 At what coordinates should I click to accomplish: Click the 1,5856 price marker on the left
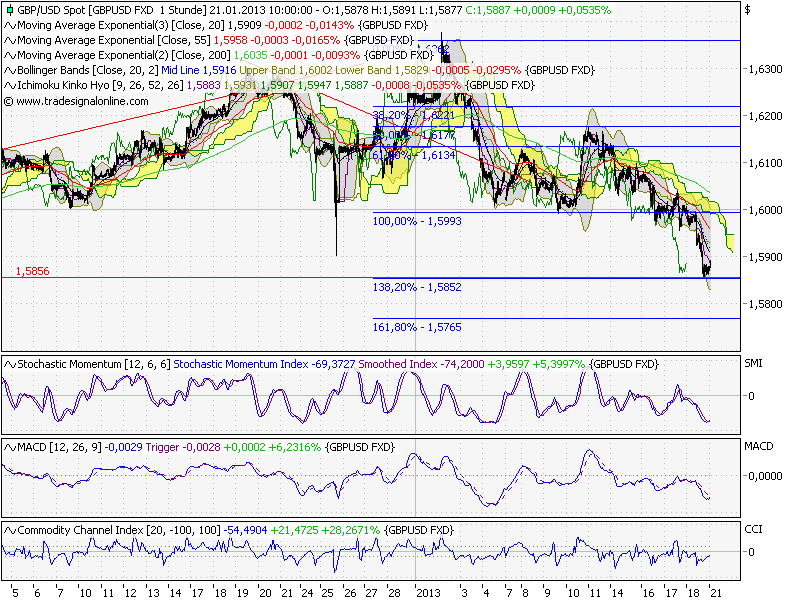click(30, 272)
